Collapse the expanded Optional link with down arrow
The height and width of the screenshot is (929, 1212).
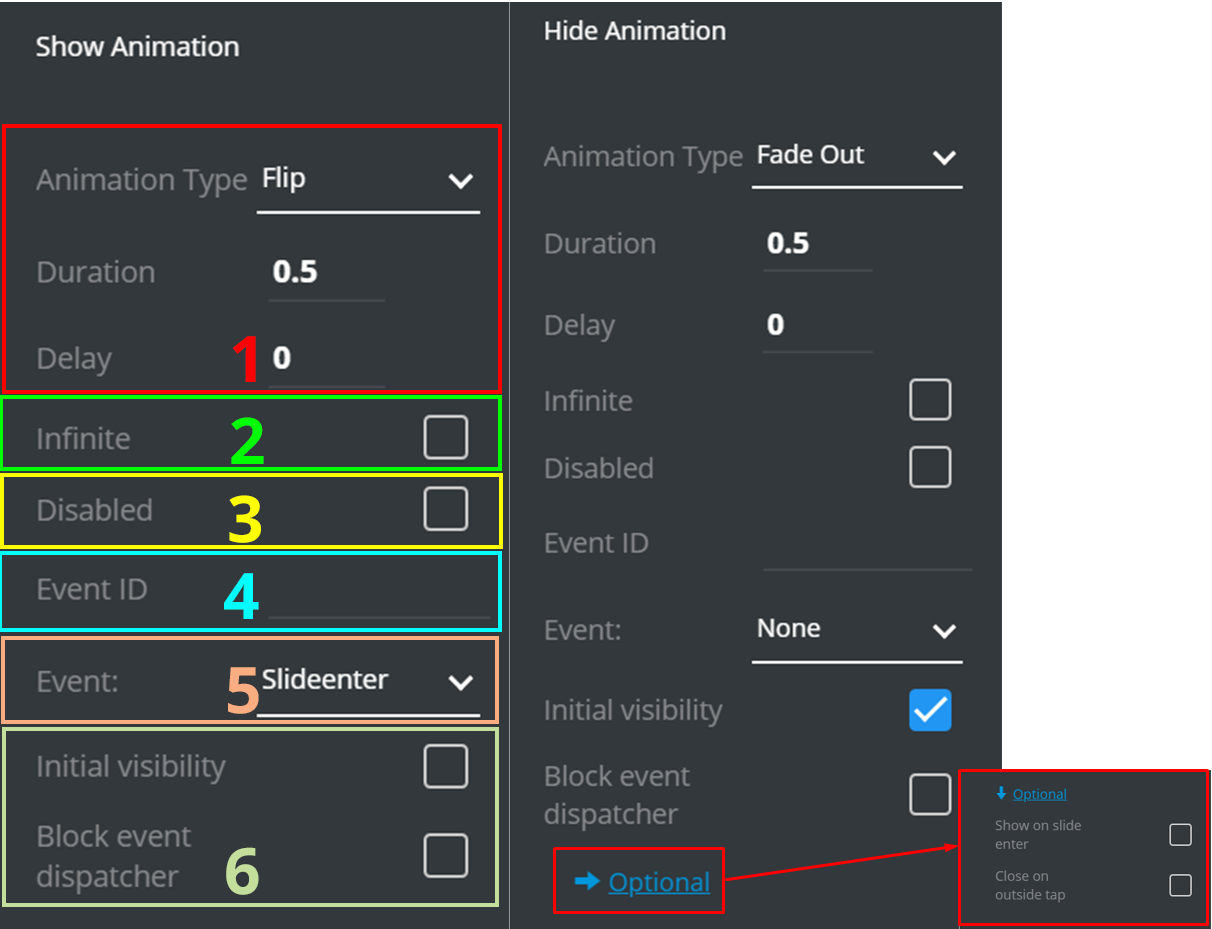pos(1039,794)
